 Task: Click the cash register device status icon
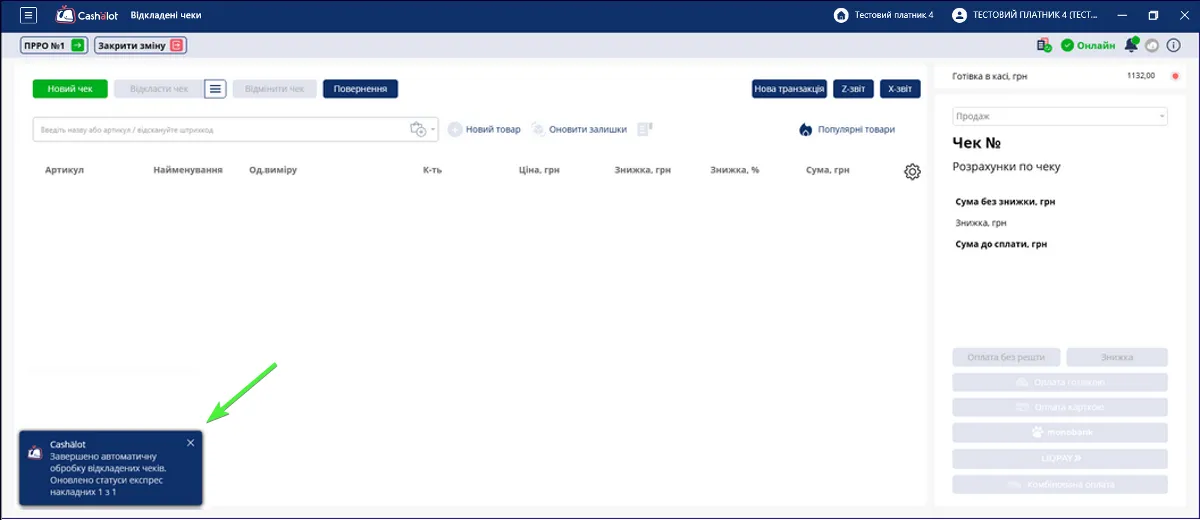point(1044,45)
